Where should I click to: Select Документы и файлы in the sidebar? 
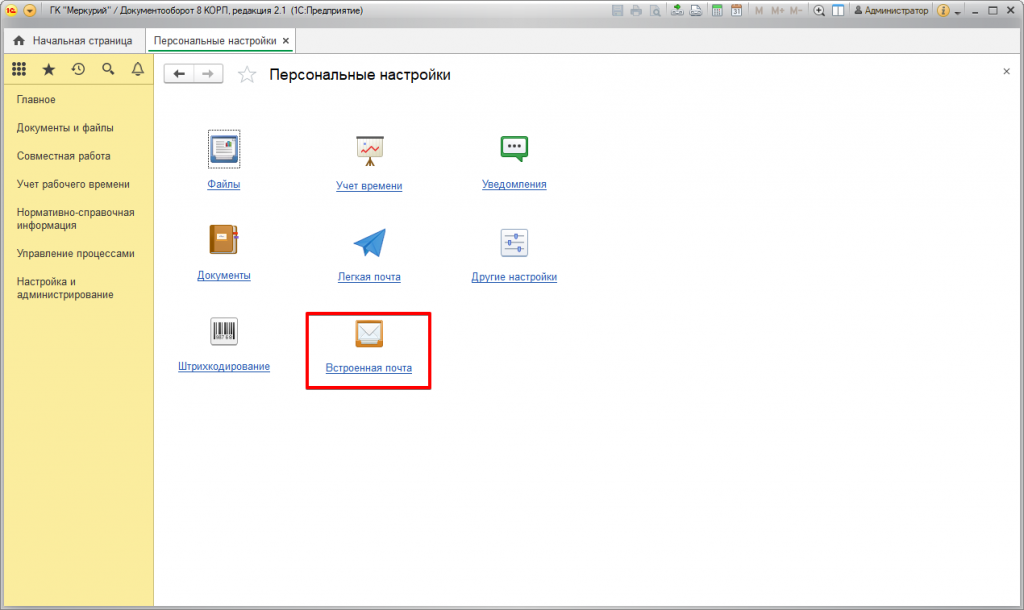(65, 128)
